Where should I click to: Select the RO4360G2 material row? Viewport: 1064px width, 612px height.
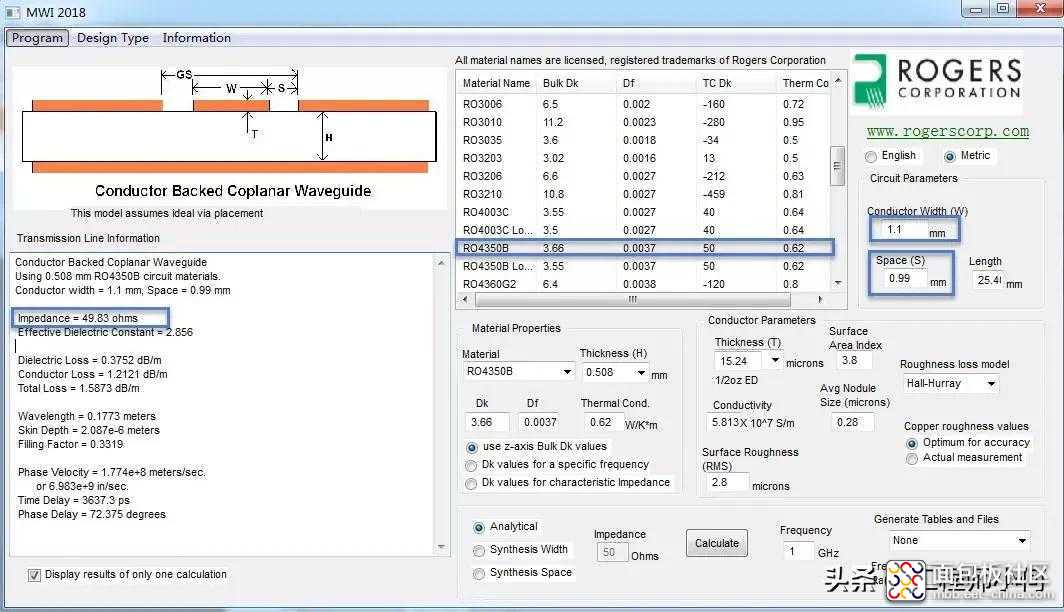point(643,284)
